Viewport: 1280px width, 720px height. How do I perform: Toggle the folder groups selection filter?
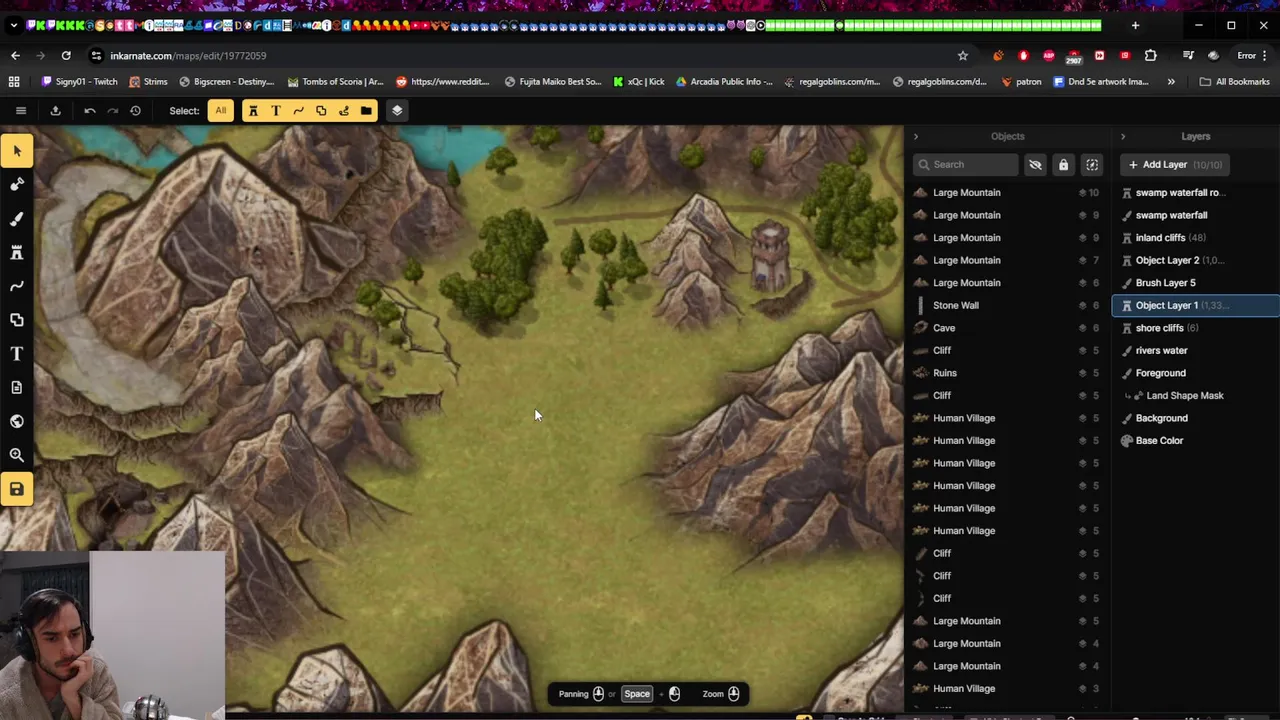click(x=366, y=111)
